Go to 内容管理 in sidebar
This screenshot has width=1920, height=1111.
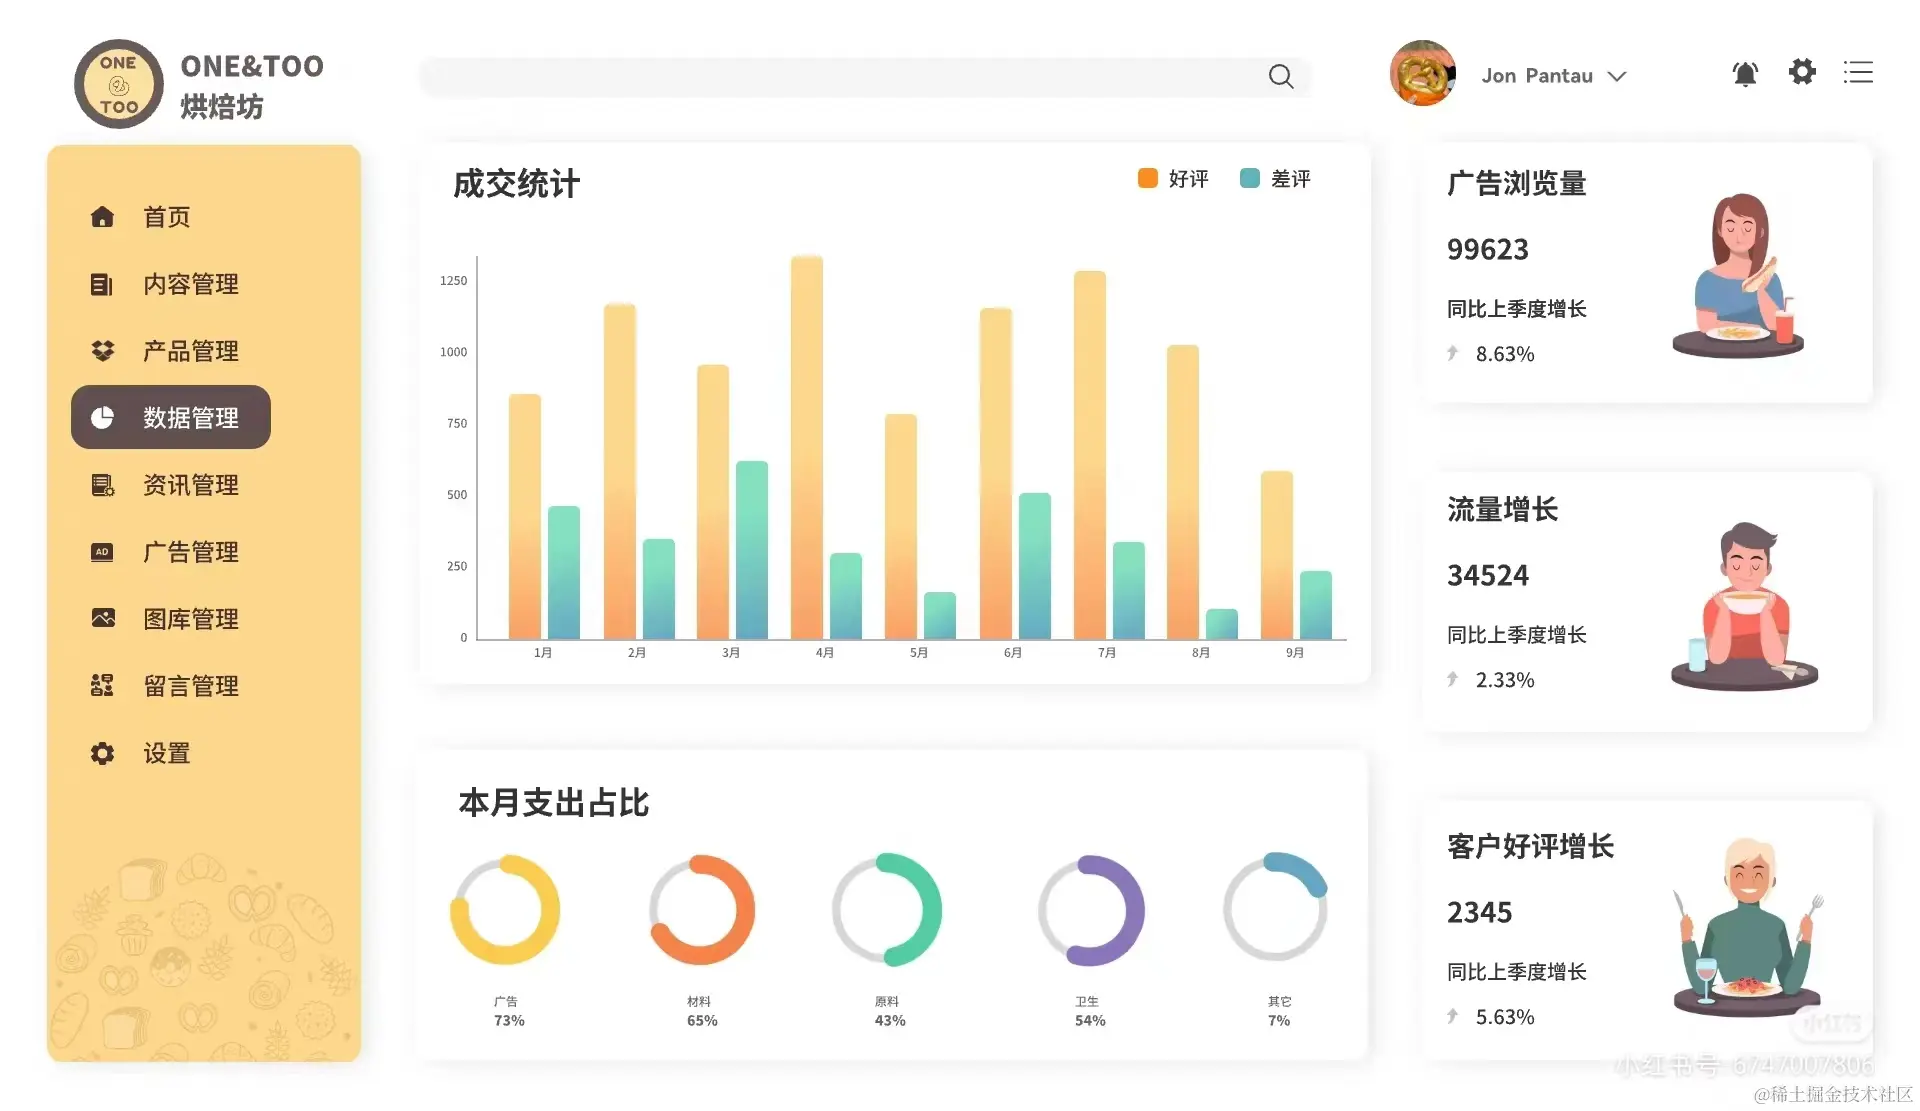tap(190, 284)
